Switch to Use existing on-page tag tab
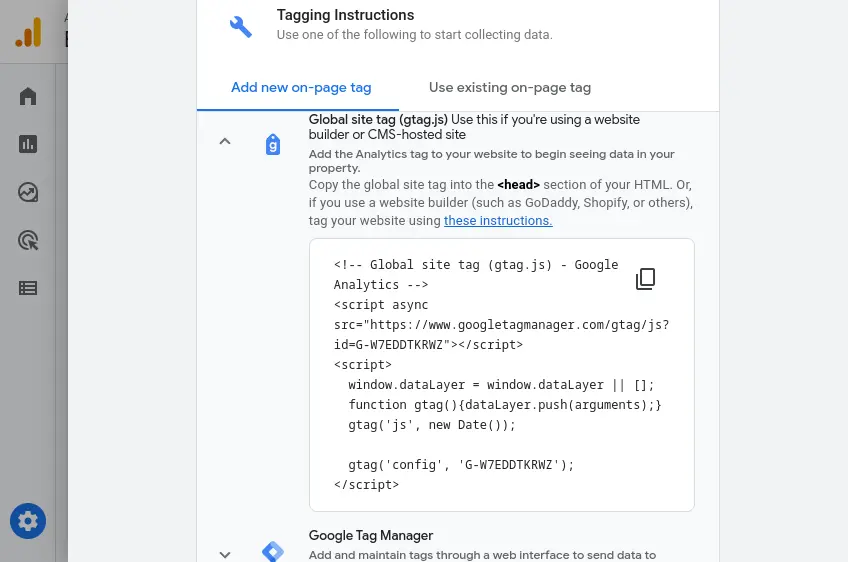 tap(510, 88)
